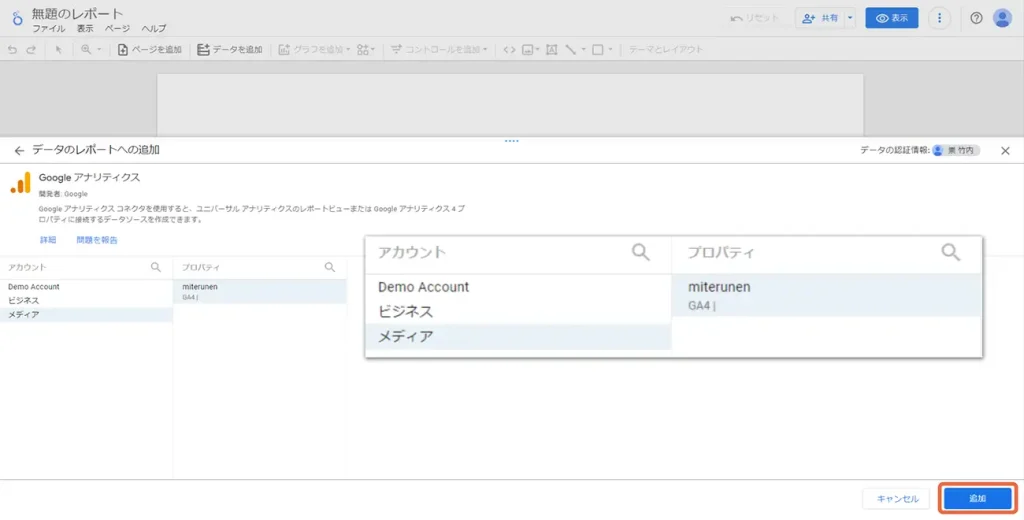This screenshot has height=520, width=1024.
Task: Select ビジネス in small account column
Action: click(x=86, y=301)
